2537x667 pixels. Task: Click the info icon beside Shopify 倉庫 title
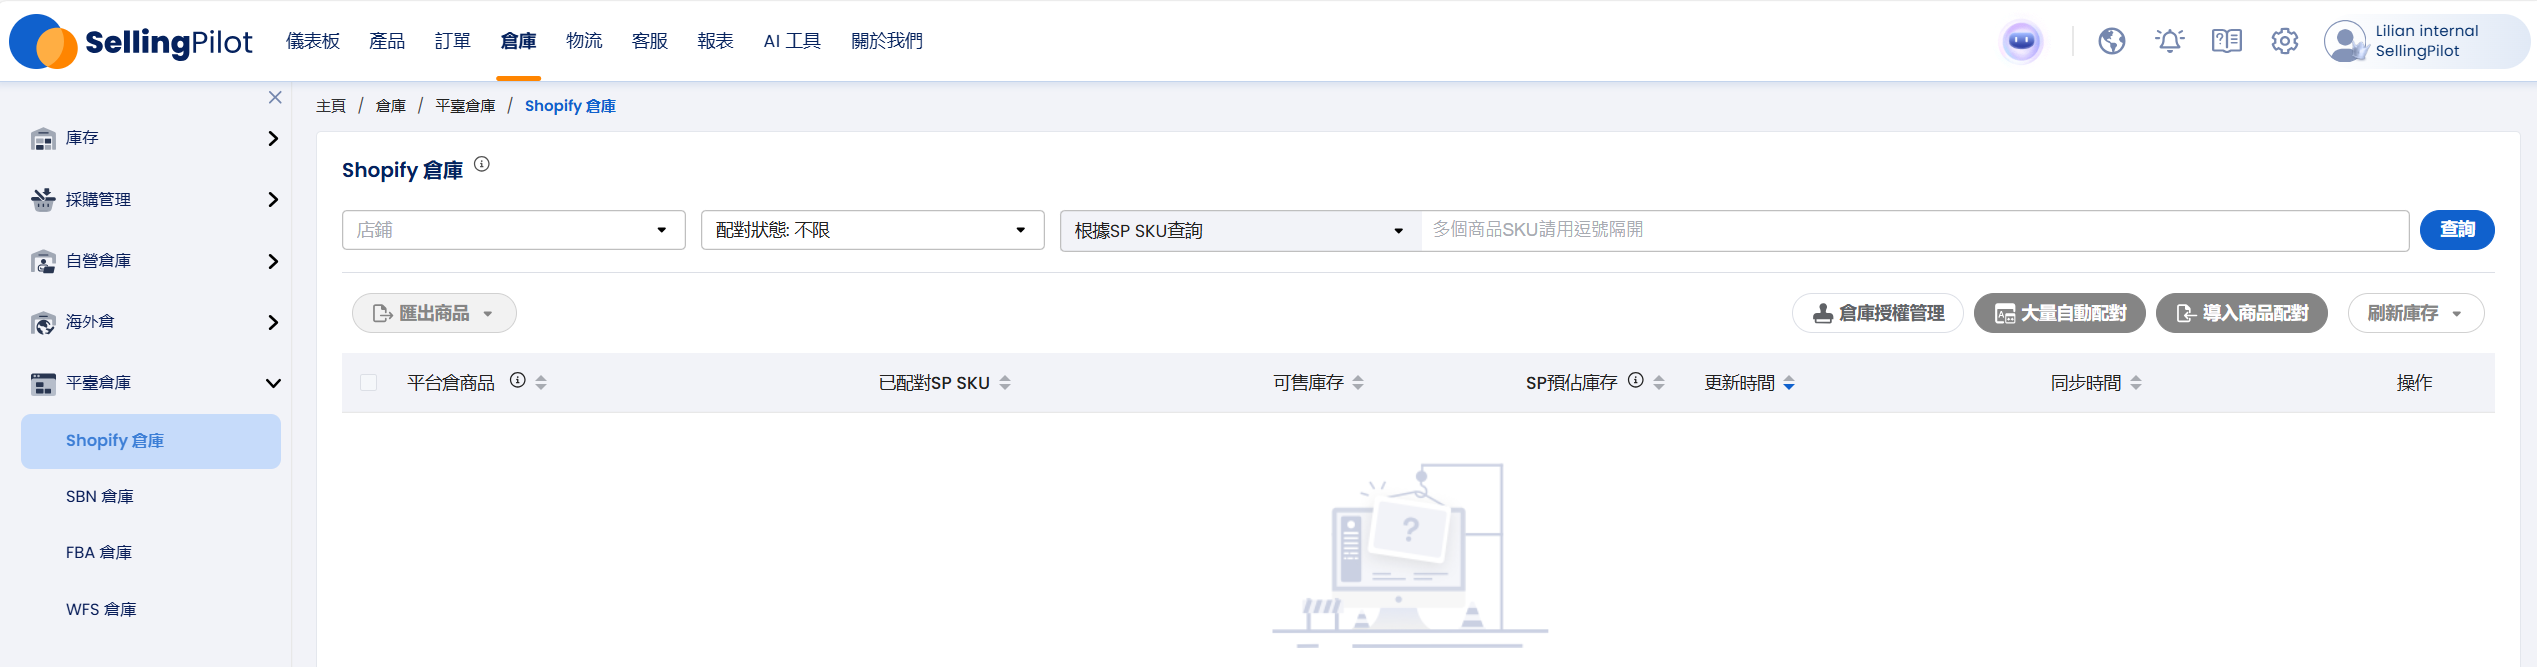482,164
